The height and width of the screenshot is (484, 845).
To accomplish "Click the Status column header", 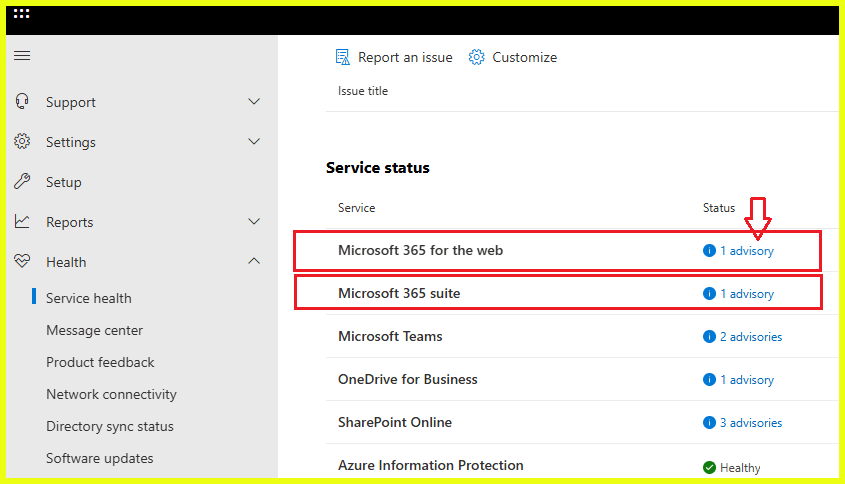I will pyautogui.click(x=718, y=208).
